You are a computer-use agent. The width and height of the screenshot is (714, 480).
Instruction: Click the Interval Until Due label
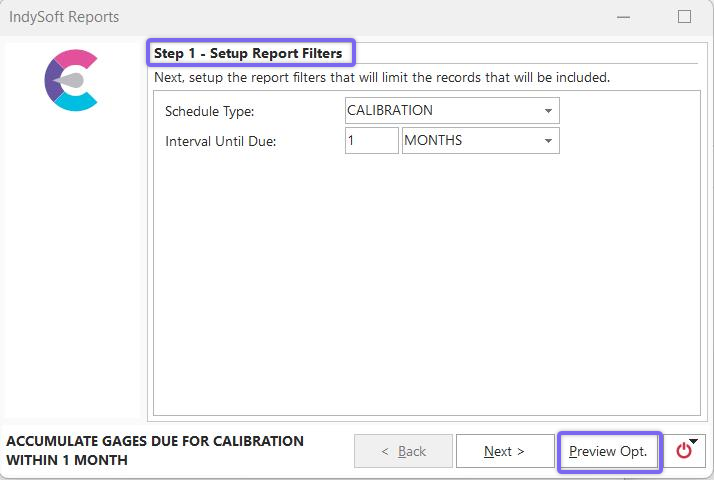[220, 141]
